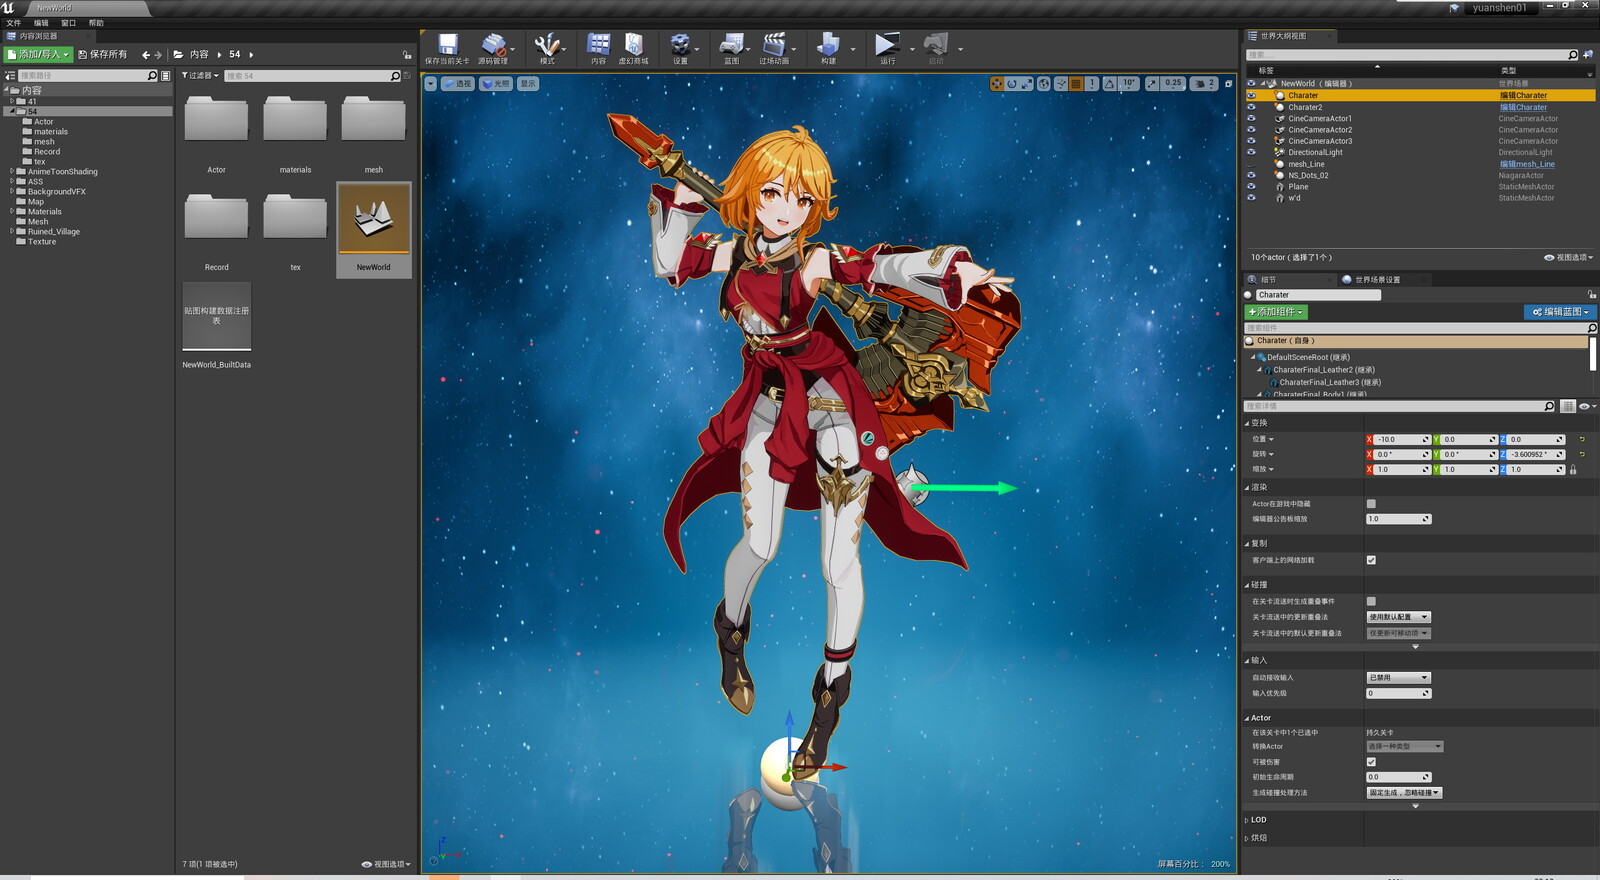1600x880 pixels.
Task: Click the green 添加组件 button
Action: (x=1276, y=312)
